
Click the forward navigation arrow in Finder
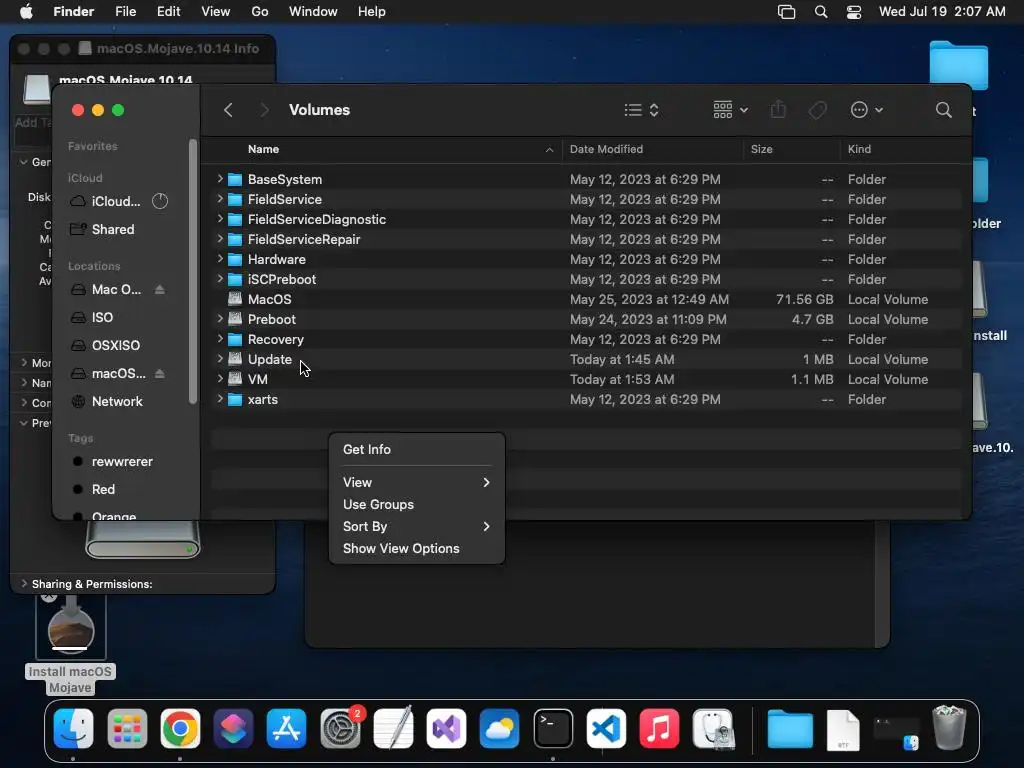(x=264, y=110)
